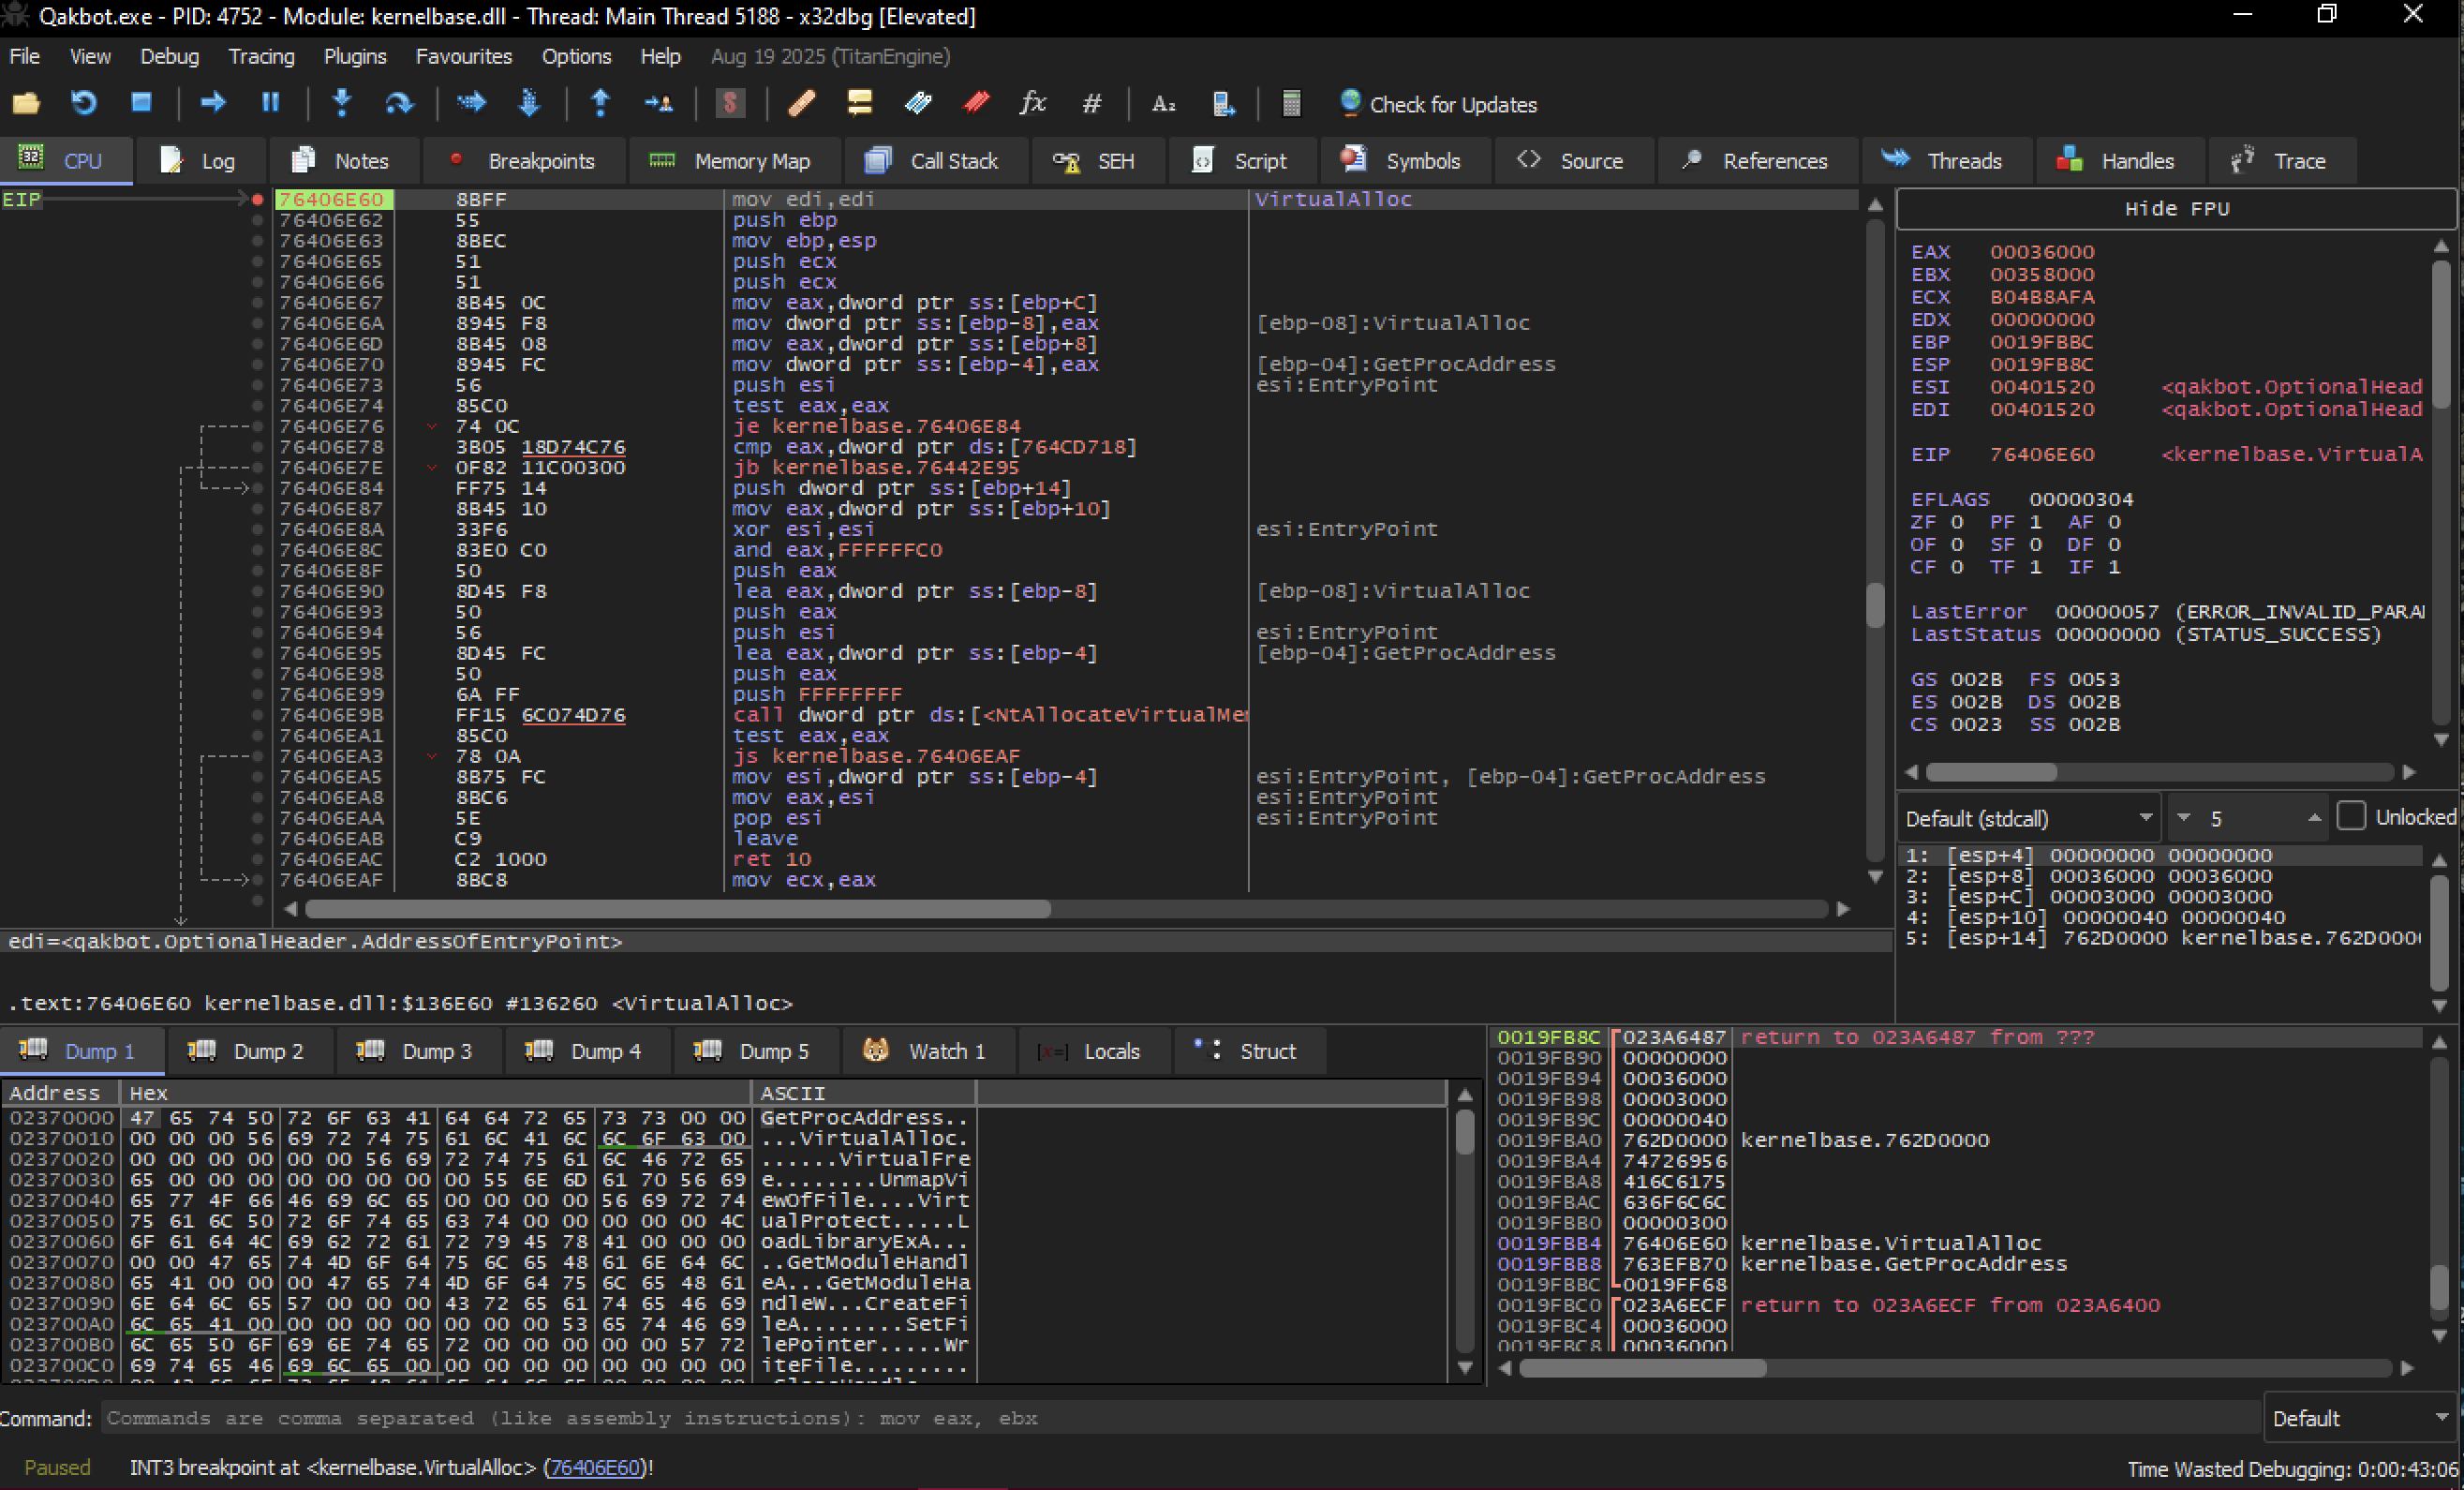The image size is (2464, 1490).
Task: Open the Debug menu
Action: click(x=169, y=56)
